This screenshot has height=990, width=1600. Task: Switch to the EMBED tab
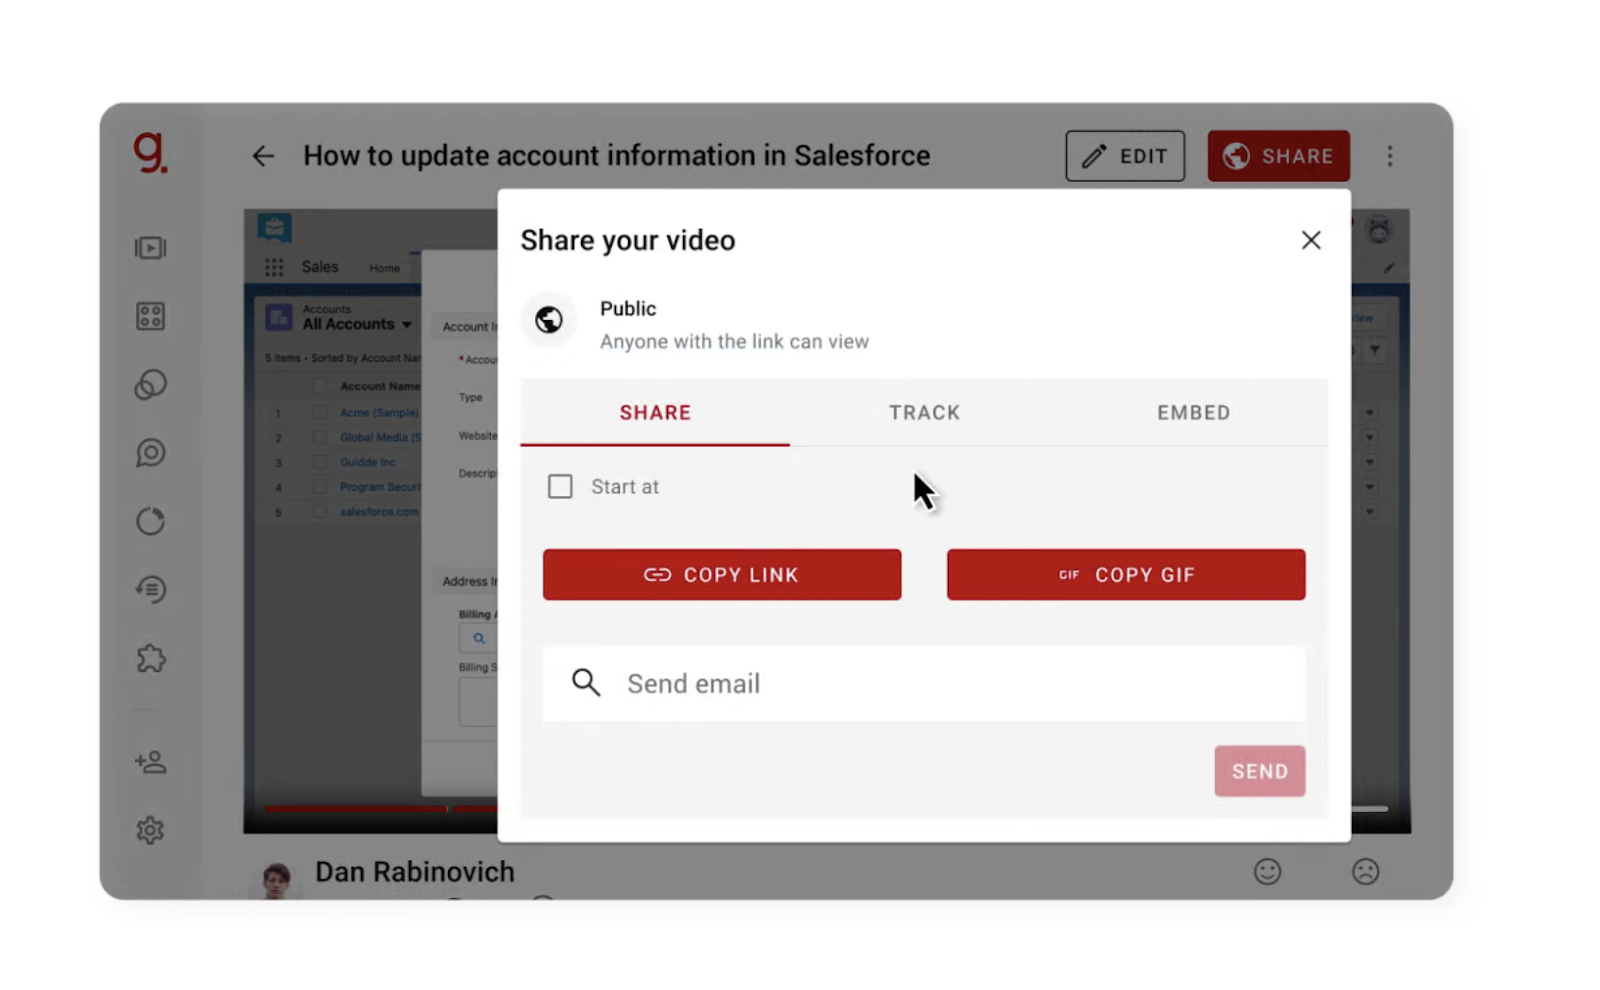pos(1193,412)
